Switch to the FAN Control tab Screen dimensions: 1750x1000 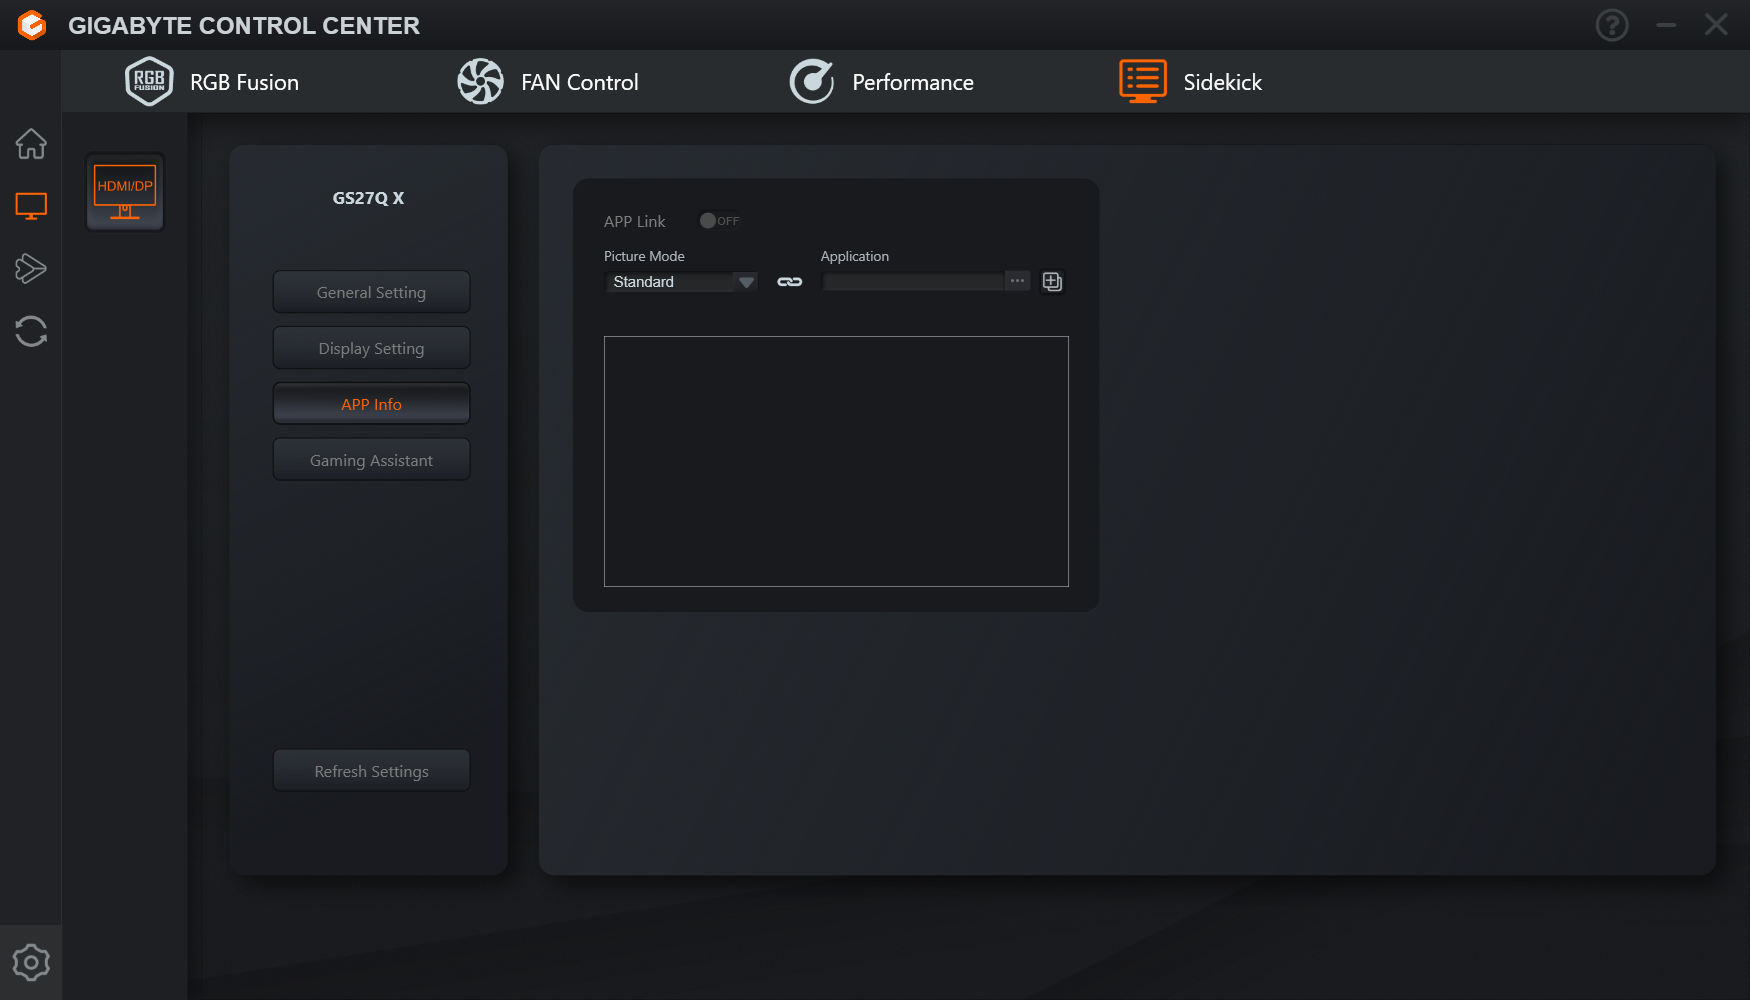548,82
